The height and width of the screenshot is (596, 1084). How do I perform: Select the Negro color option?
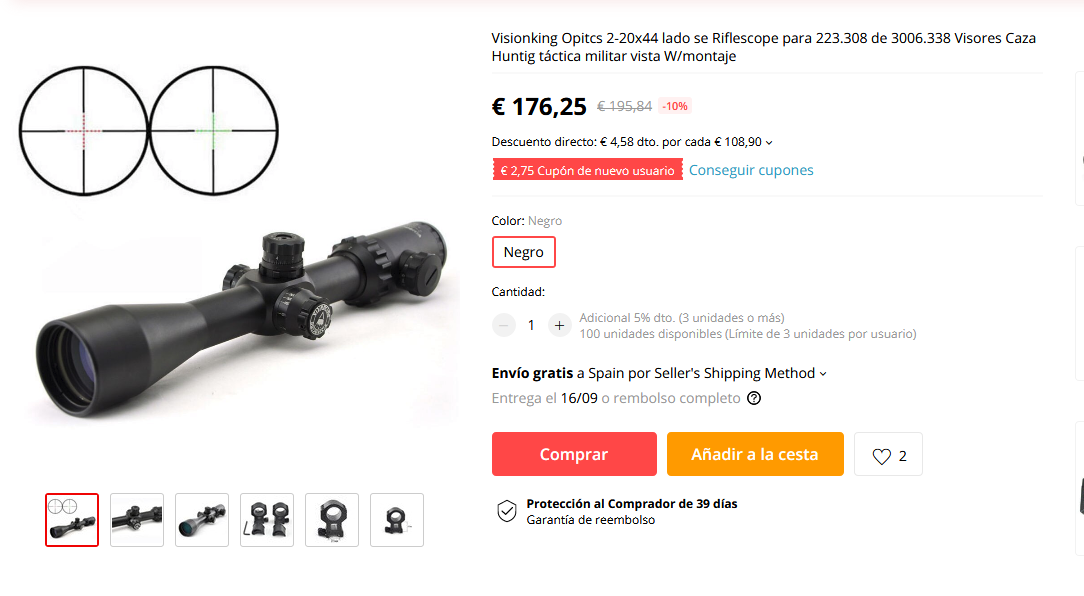click(x=523, y=252)
